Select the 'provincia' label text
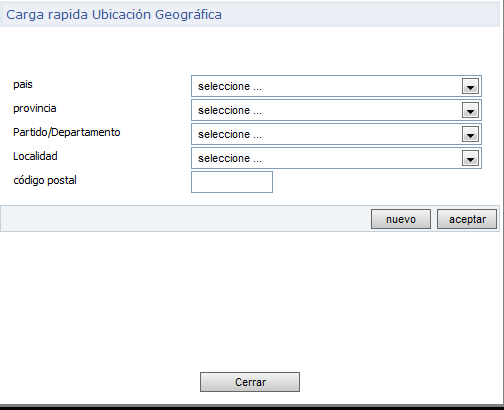Screen dimensions: 504x410 tap(35, 109)
